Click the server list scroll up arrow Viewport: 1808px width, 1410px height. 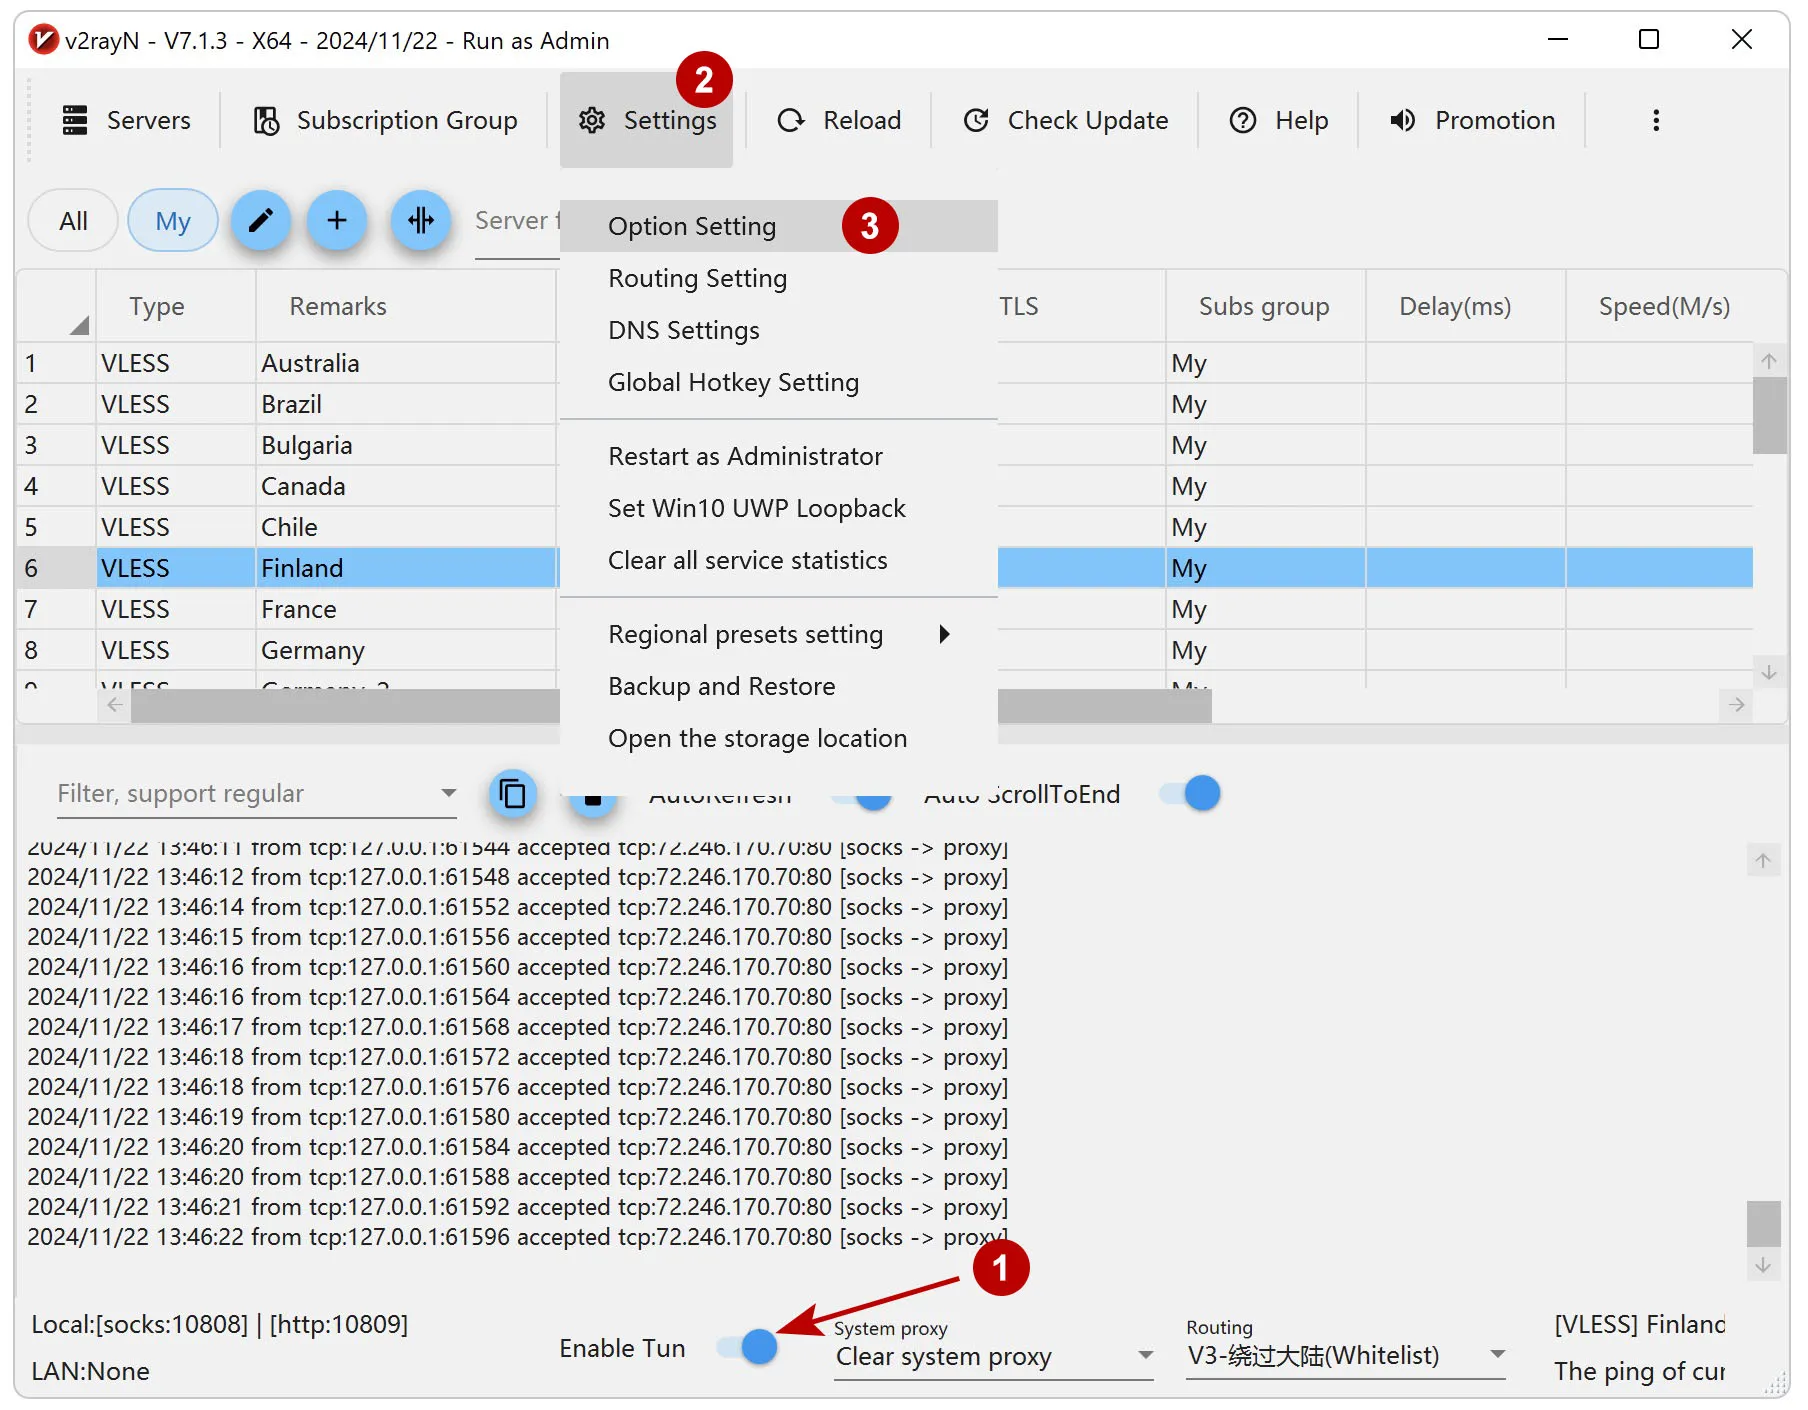[x=1769, y=360]
